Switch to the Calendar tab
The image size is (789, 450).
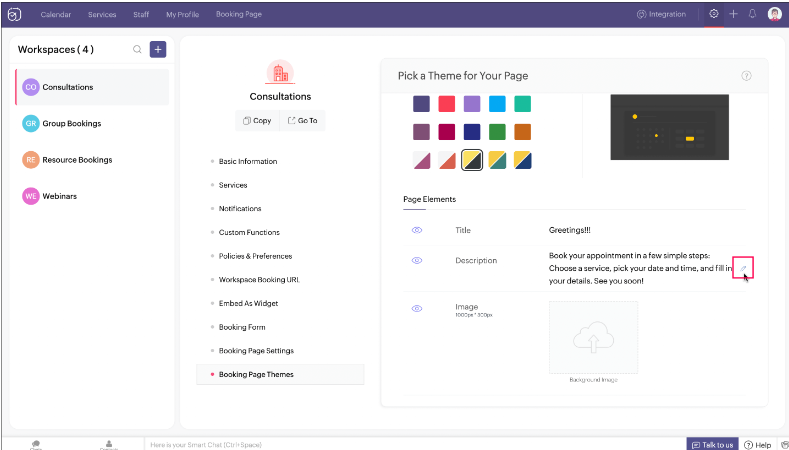[x=56, y=15]
